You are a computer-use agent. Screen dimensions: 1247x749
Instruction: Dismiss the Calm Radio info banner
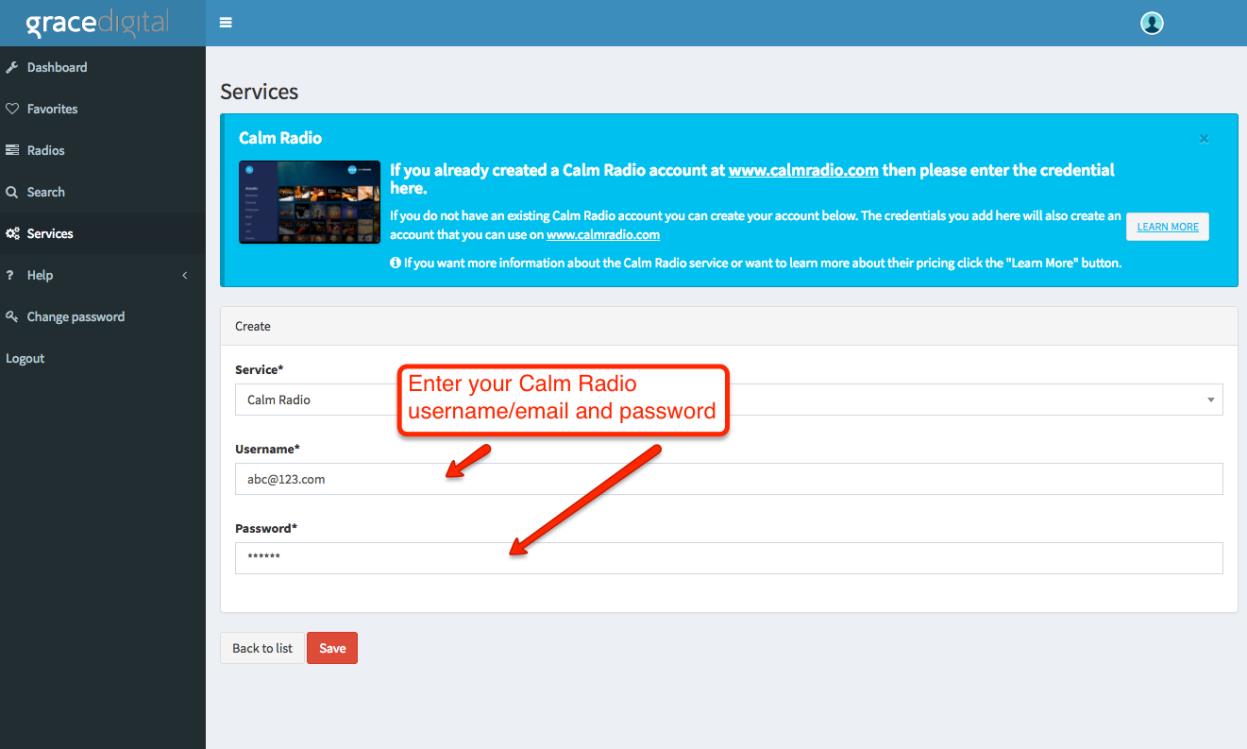tap(1204, 138)
